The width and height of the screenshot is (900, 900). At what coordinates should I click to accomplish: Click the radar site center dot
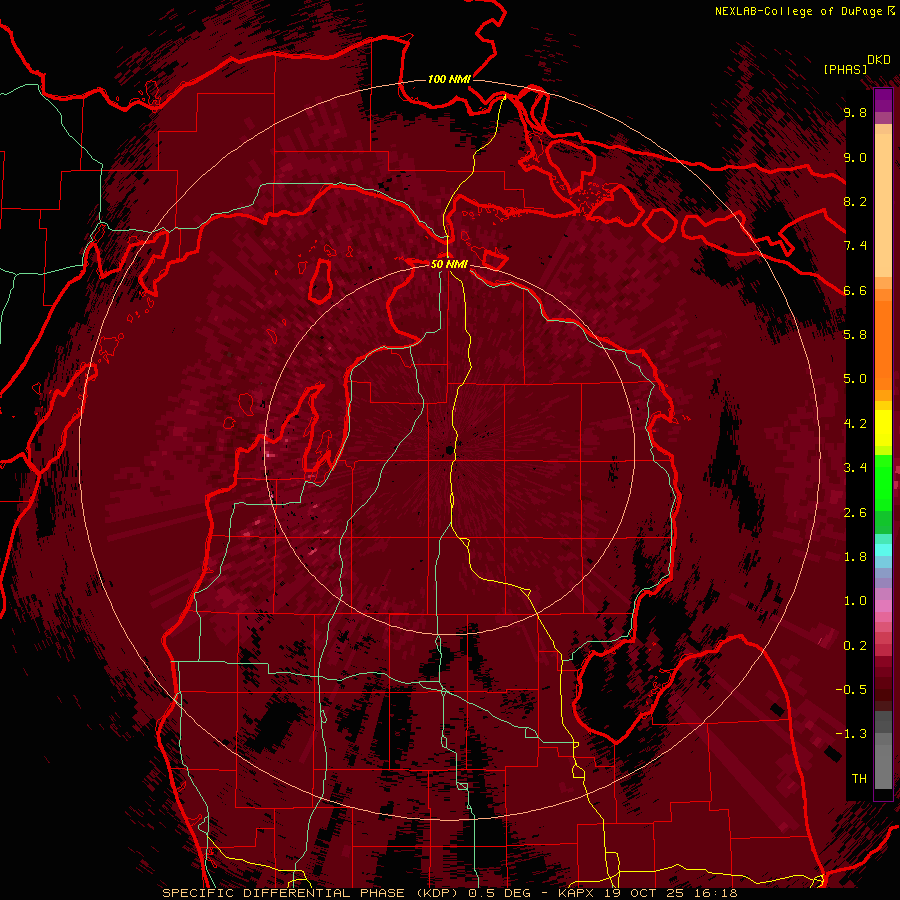(448, 450)
